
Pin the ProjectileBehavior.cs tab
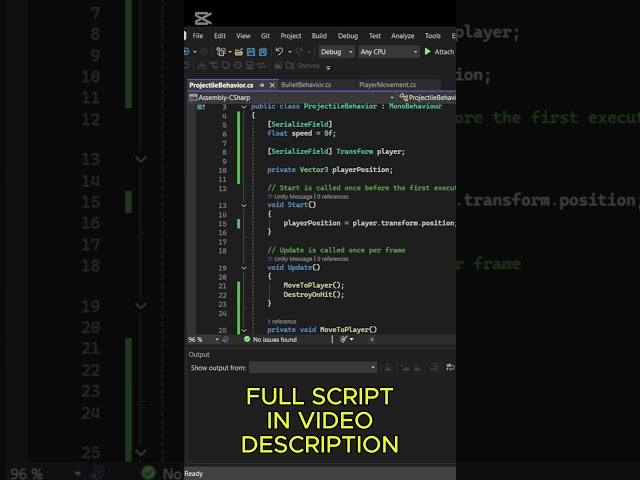[x=262, y=85]
